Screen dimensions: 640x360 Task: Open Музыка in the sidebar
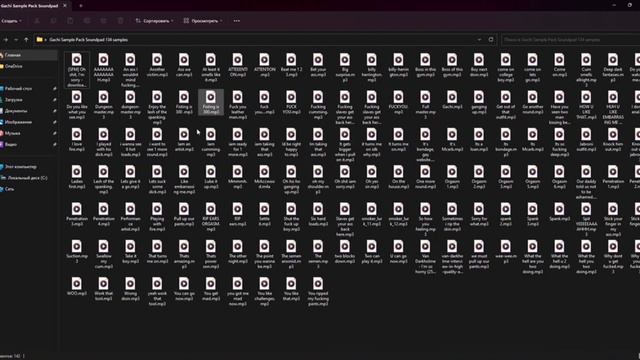[x=29, y=133]
